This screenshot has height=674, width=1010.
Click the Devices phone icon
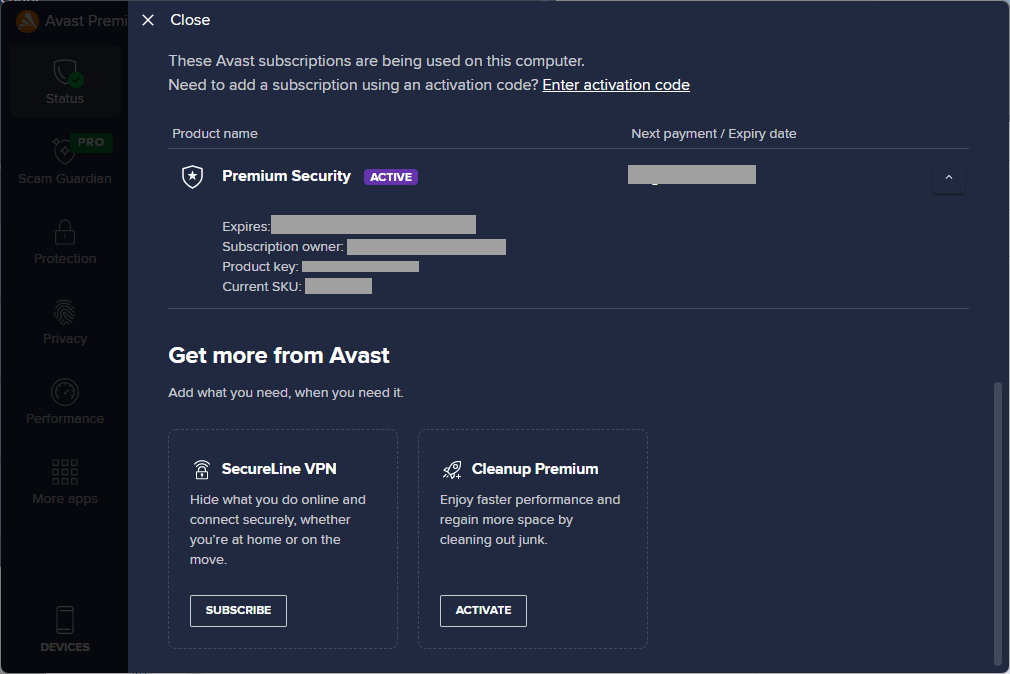pyautogui.click(x=64, y=619)
